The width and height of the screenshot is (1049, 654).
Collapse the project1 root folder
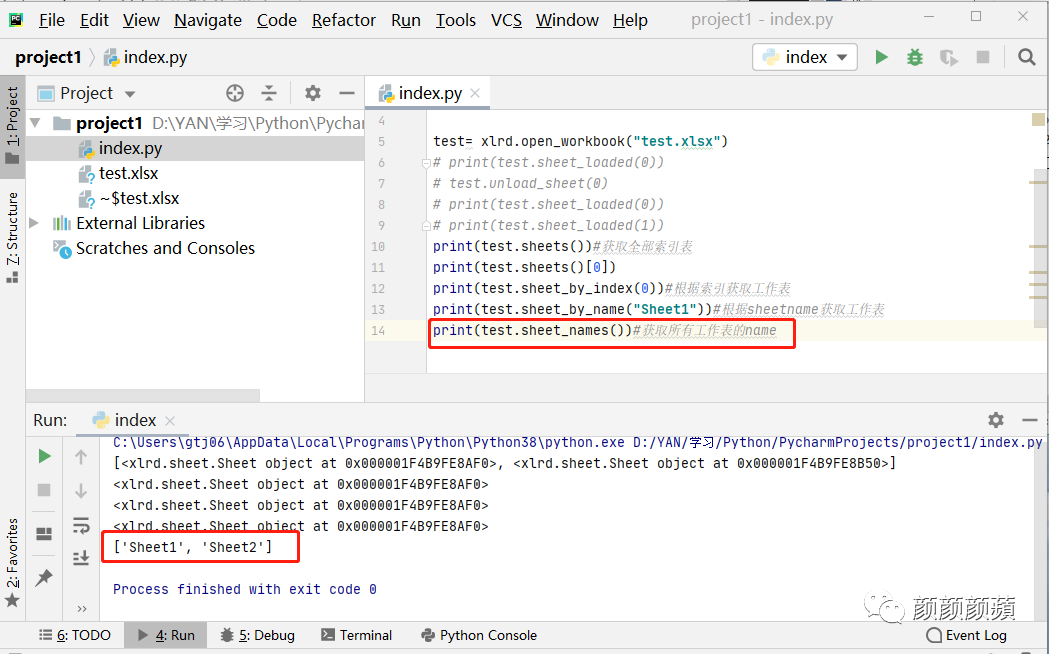pos(36,123)
